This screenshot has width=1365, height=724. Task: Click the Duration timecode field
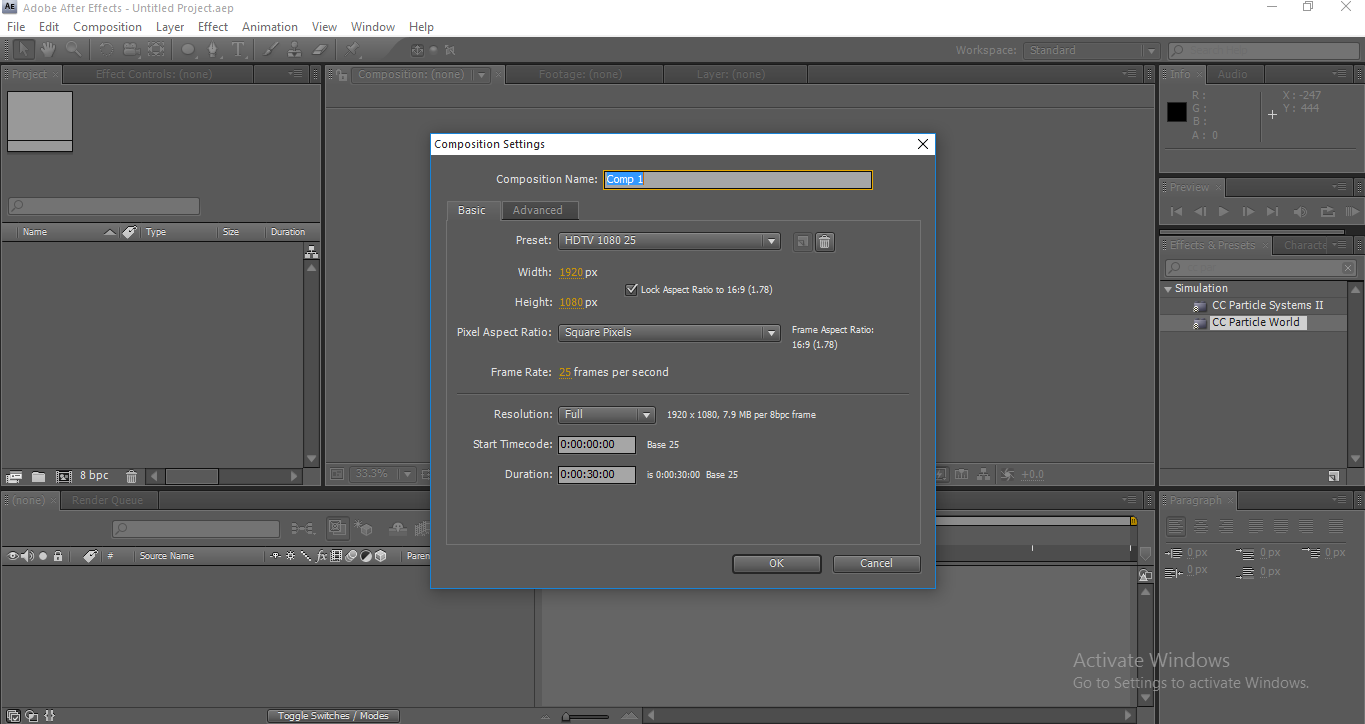coord(596,475)
